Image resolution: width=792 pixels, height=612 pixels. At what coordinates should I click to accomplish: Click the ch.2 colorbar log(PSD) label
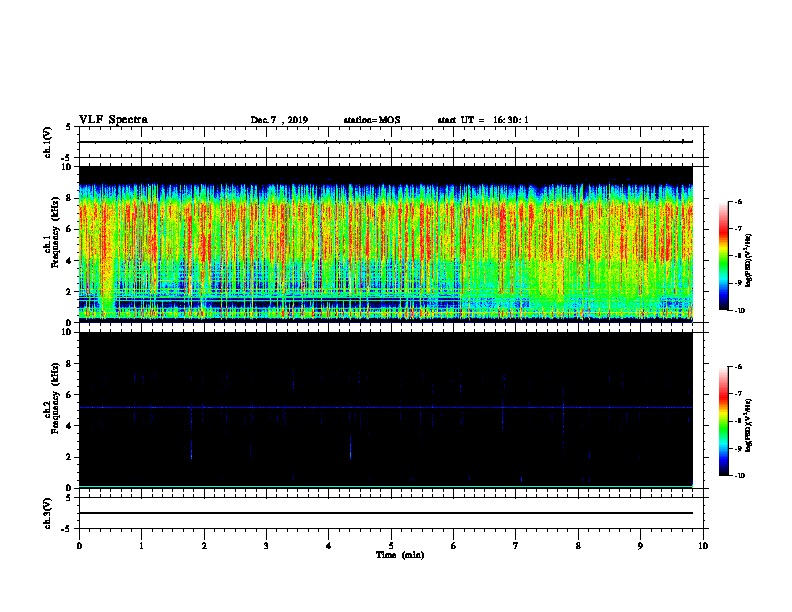[748, 425]
